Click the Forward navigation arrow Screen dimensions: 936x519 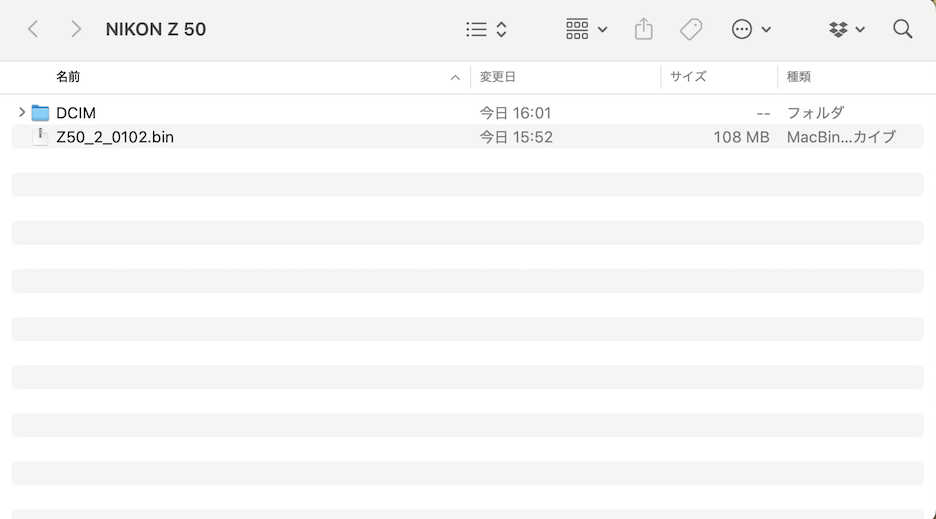tap(76, 29)
